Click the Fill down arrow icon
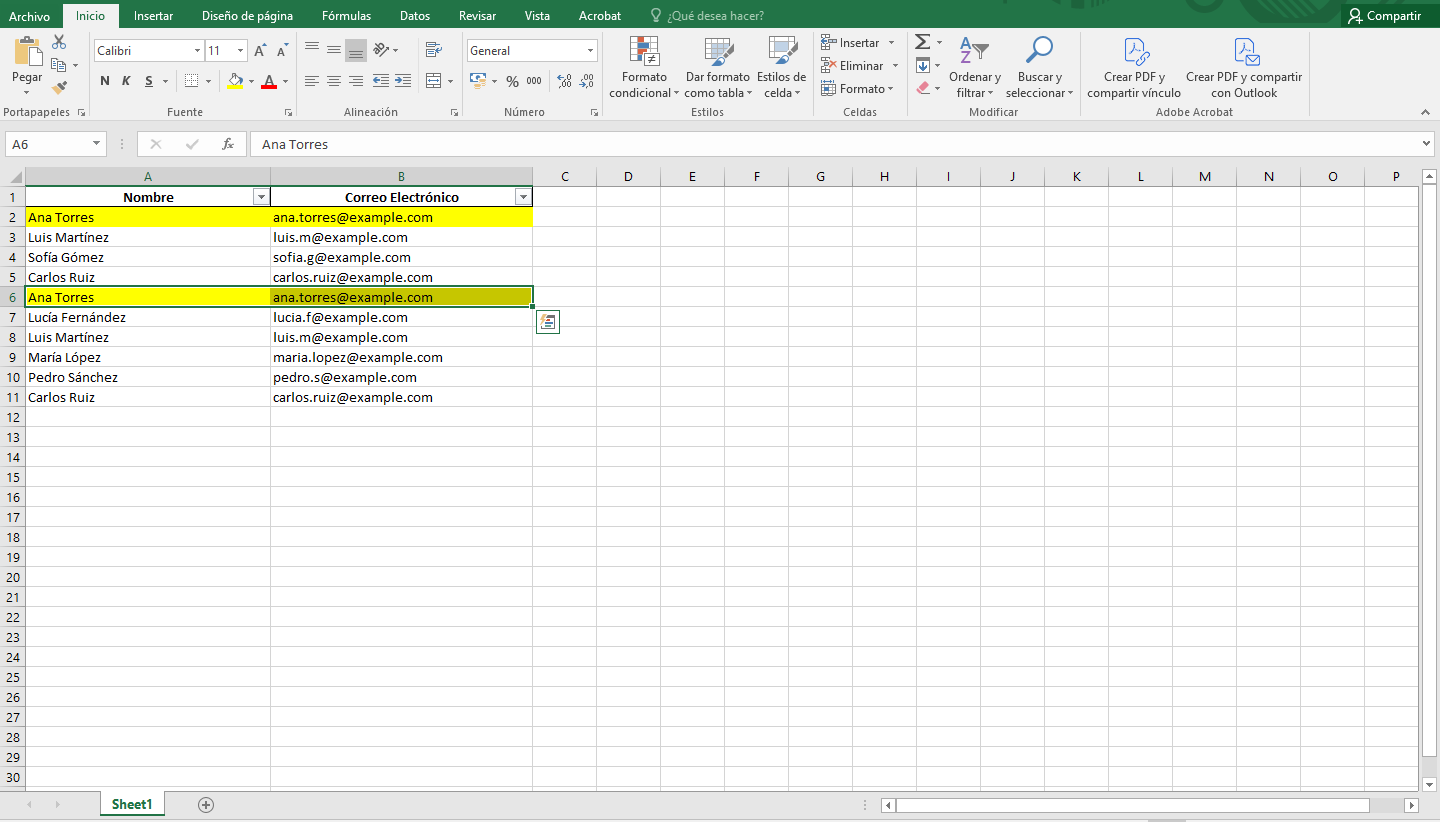Viewport: 1440px width, 822px height. point(923,65)
